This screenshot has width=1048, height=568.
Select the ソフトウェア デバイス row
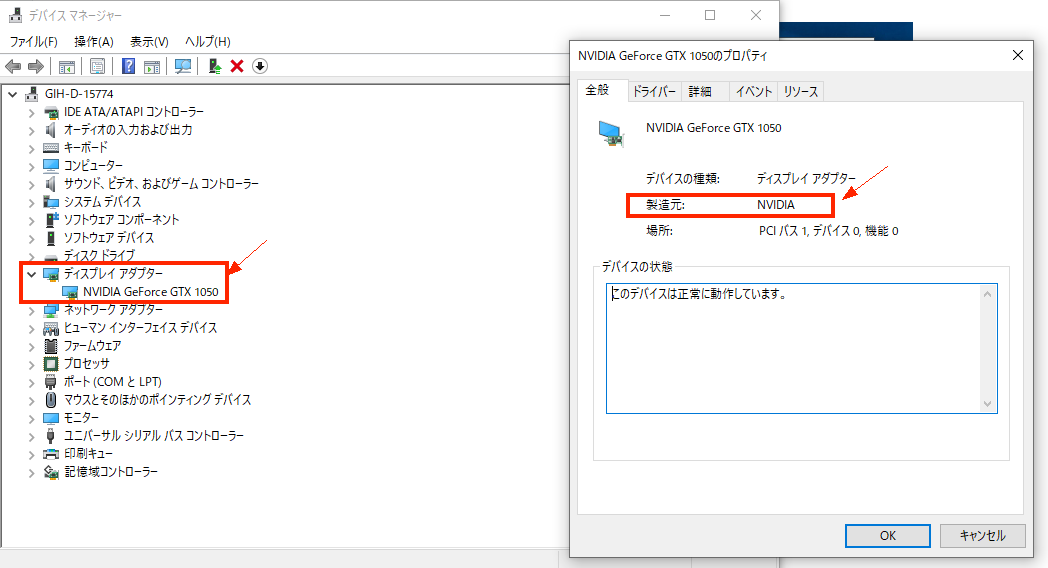(109, 238)
